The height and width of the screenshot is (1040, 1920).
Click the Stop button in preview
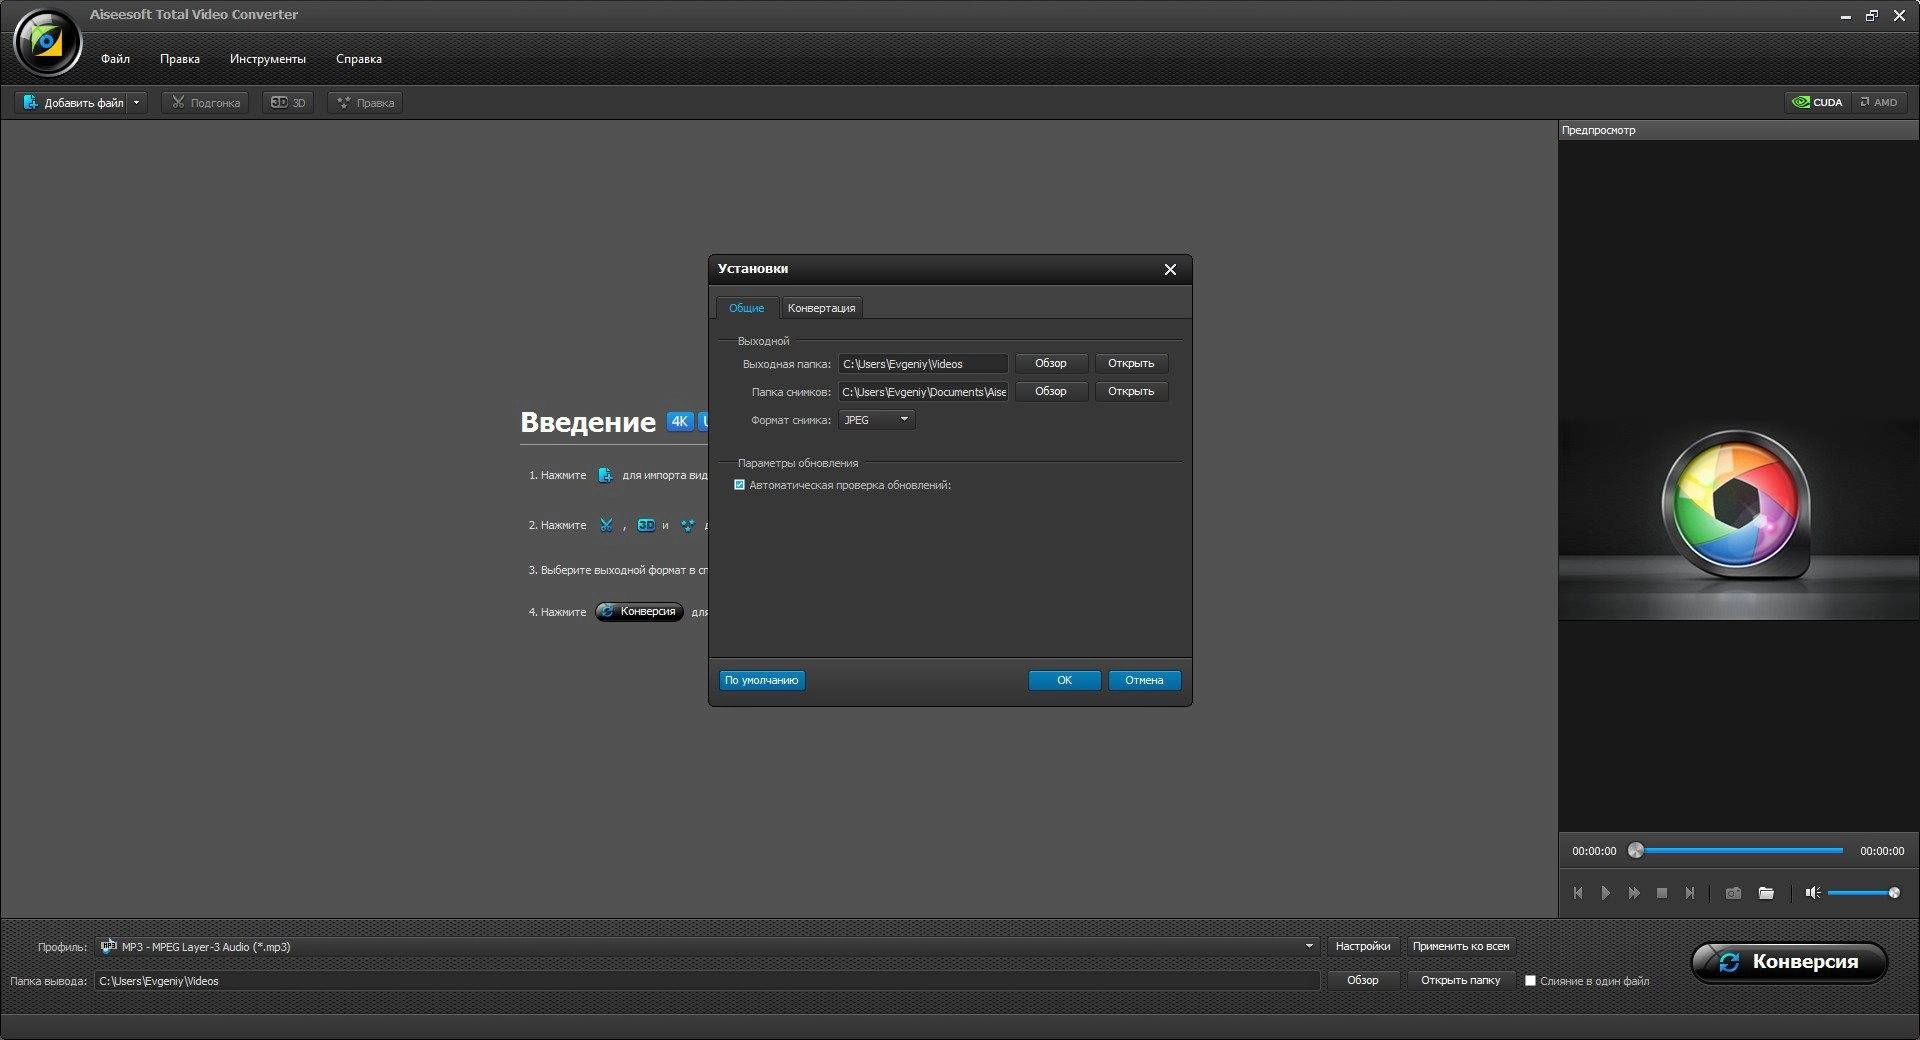coord(1662,893)
